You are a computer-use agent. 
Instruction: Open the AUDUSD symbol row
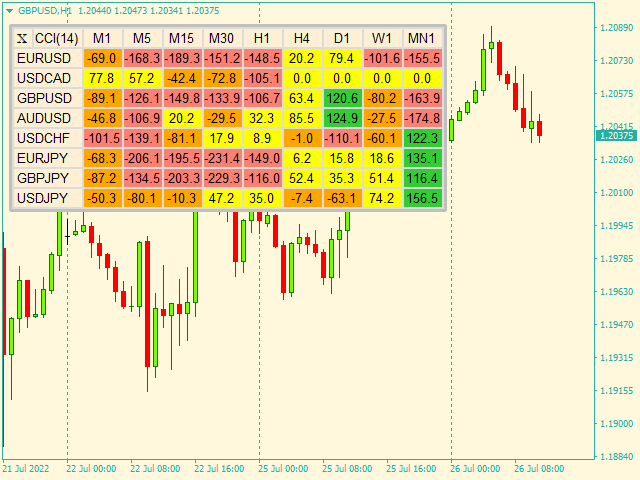tap(48, 118)
